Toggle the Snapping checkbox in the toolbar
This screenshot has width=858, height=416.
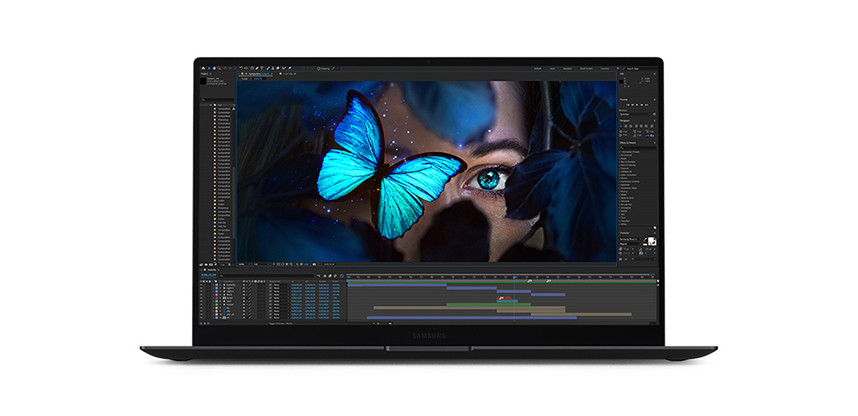tap(316, 67)
